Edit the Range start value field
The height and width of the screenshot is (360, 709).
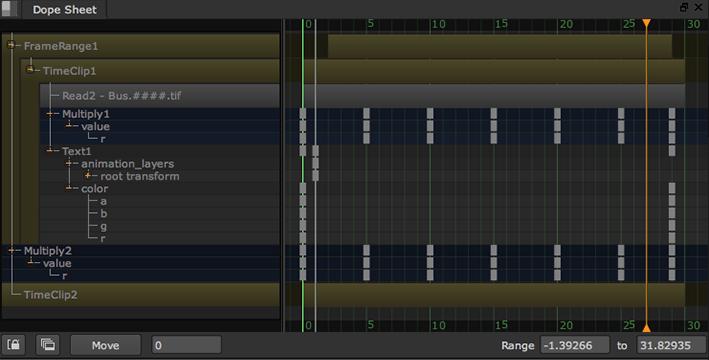[x=575, y=345]
